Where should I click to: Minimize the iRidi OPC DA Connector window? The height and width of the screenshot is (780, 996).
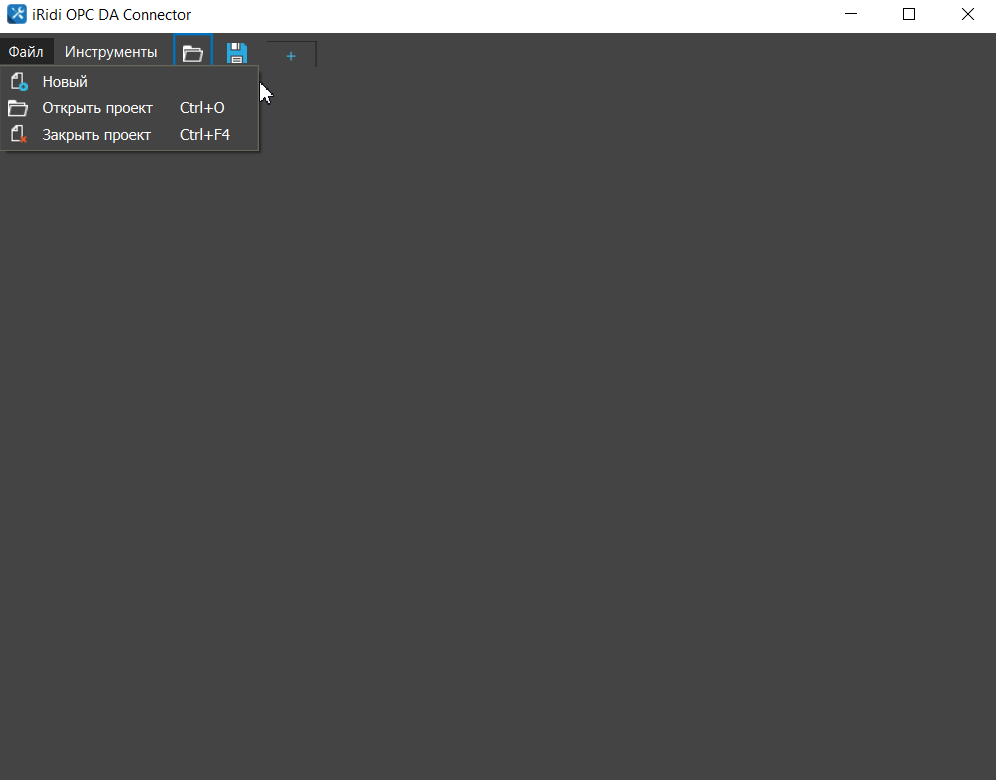click(851, 15)
